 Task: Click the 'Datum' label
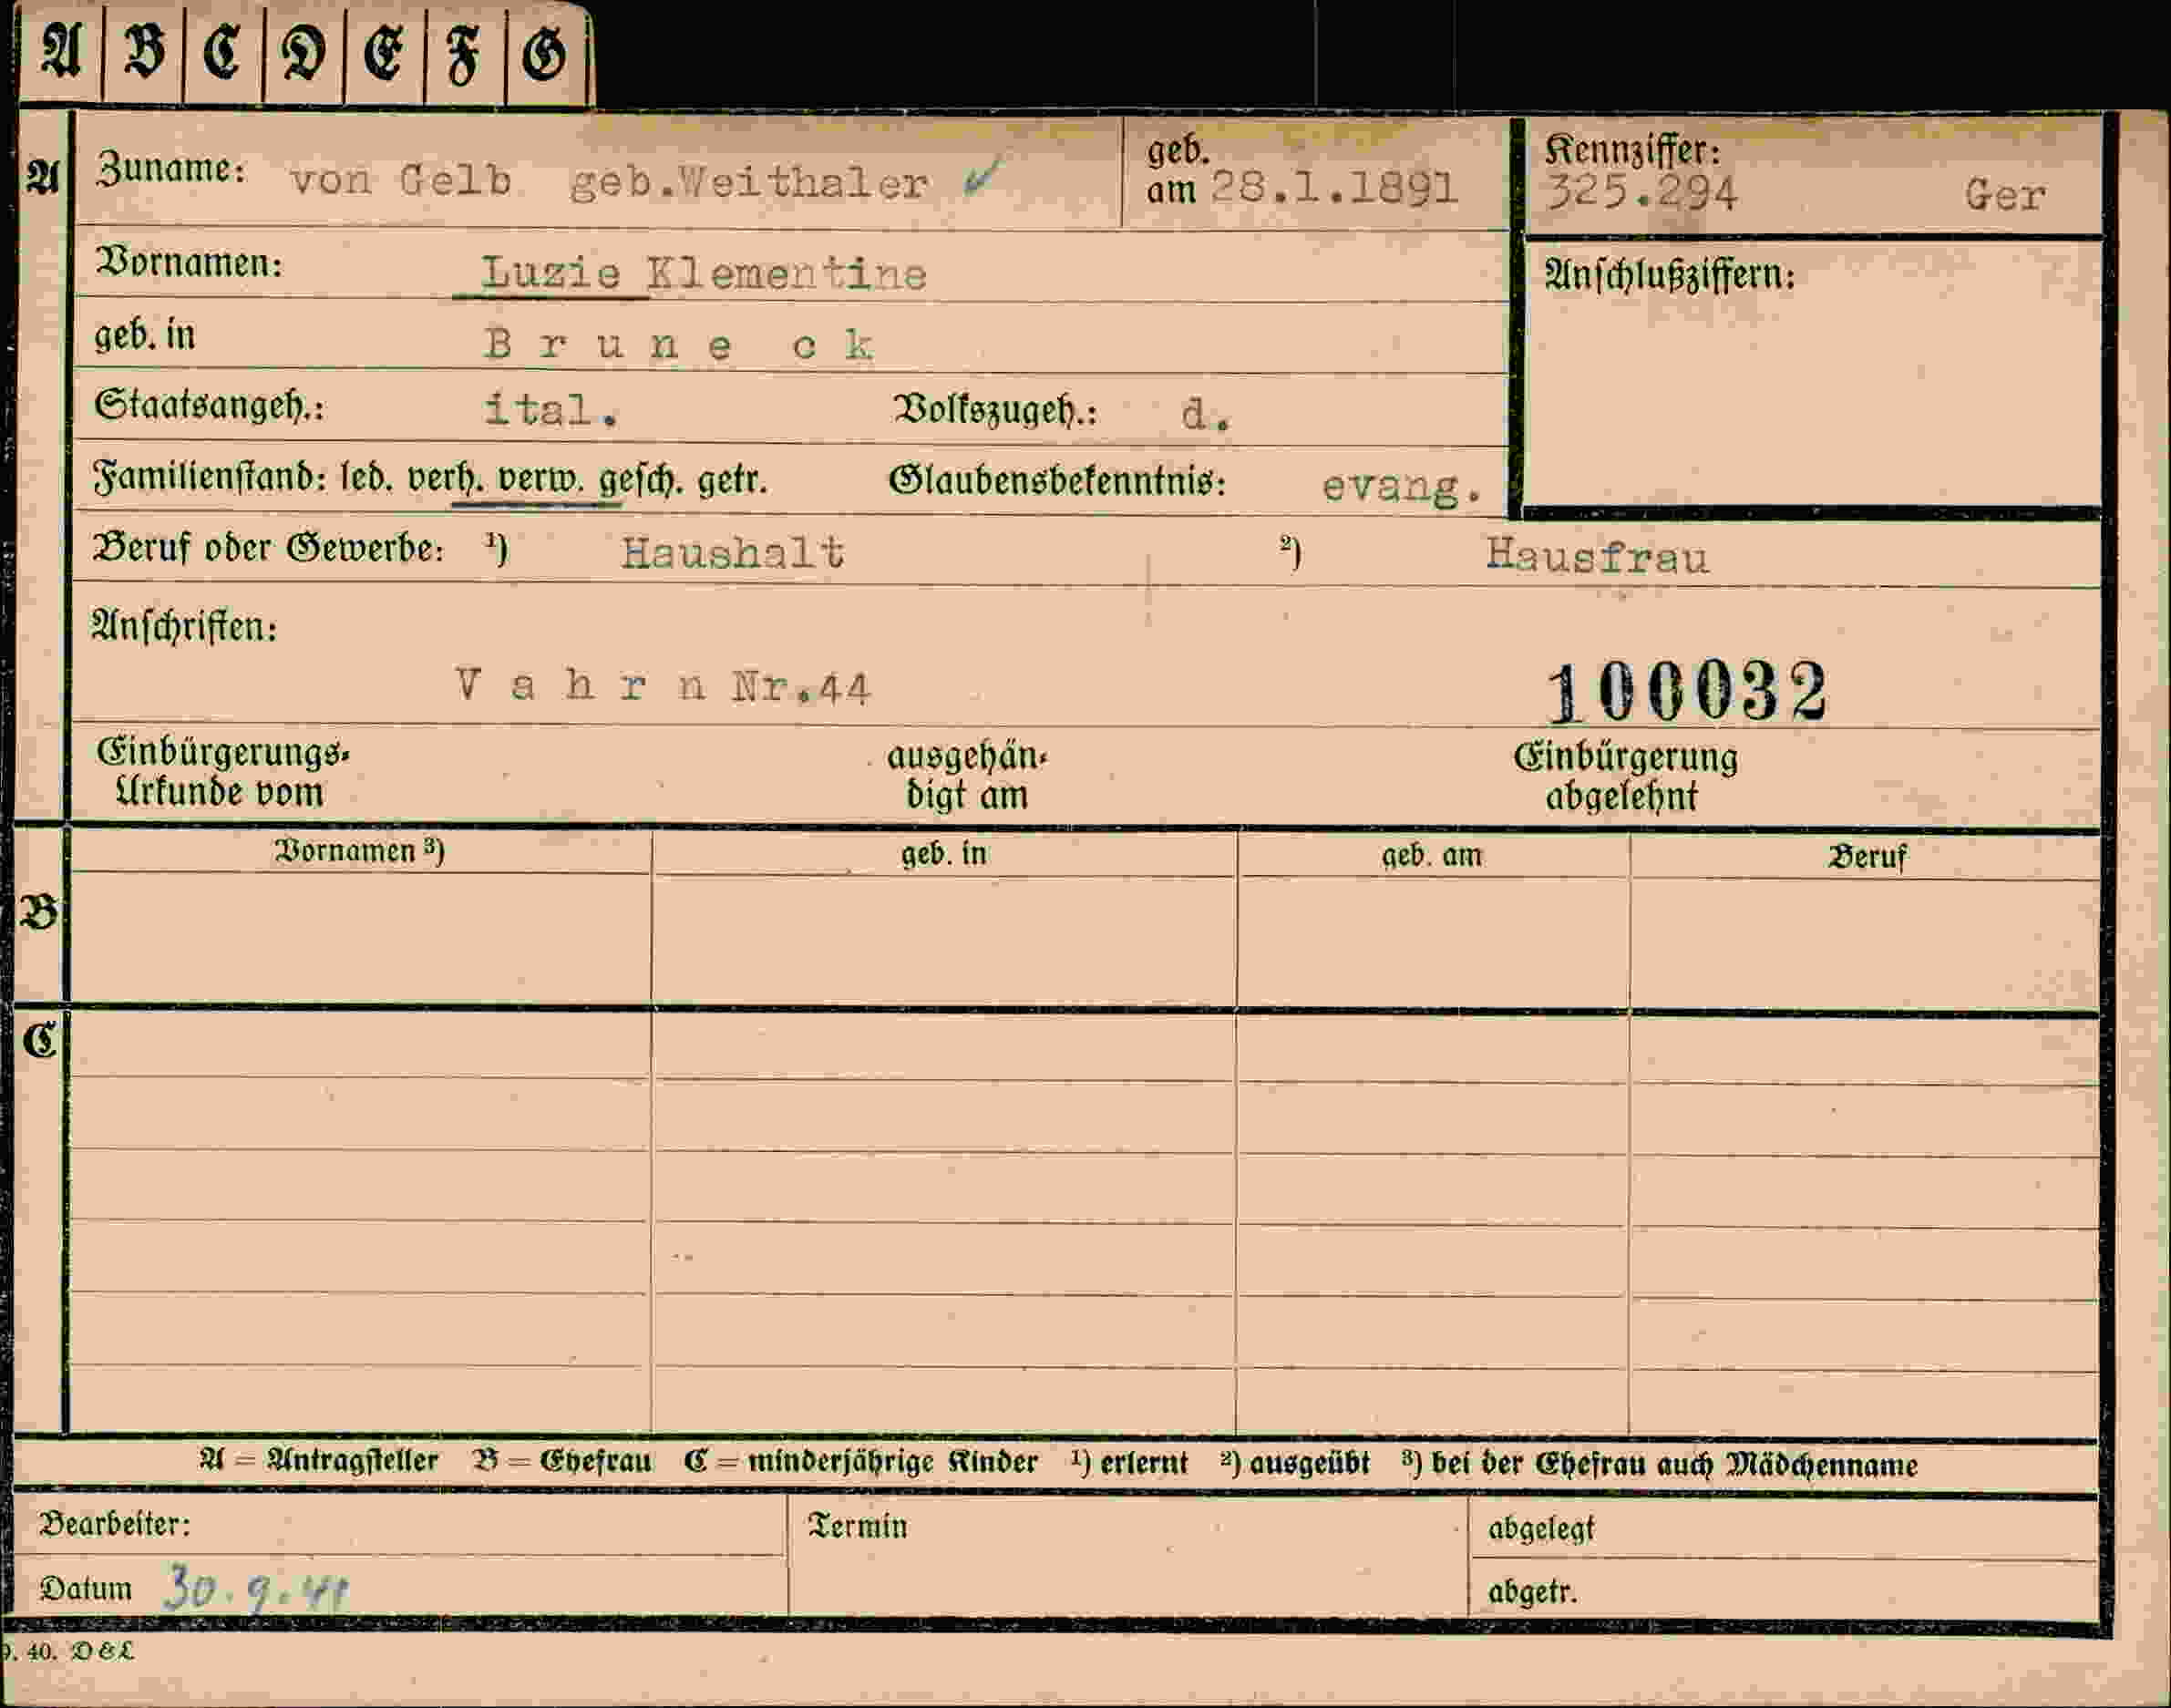click(x=86, y=1589)
